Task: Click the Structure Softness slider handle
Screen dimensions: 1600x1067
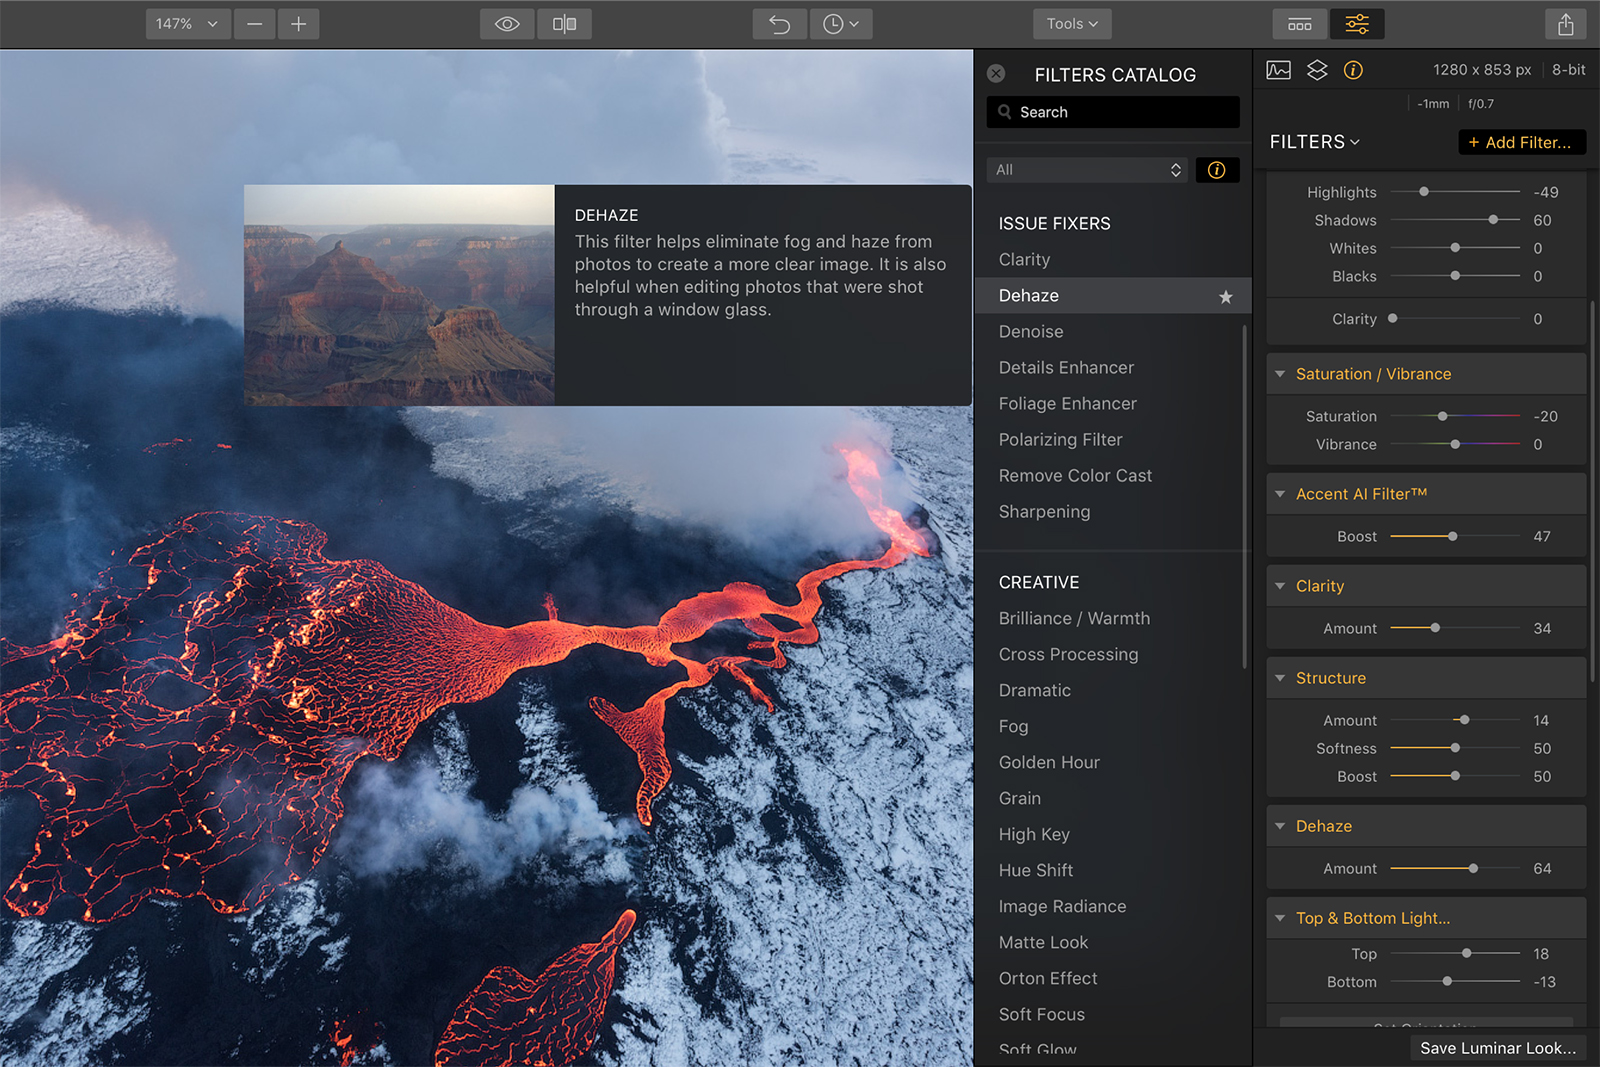Action: coord(1455,748)
